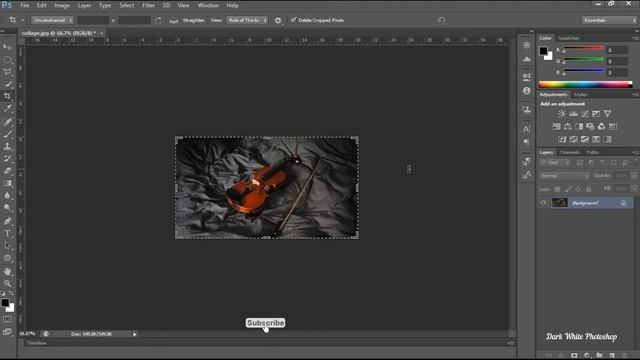Click the Exposure adjustment icon
Screen dimensions: 640x360
[x=596, y=114]
